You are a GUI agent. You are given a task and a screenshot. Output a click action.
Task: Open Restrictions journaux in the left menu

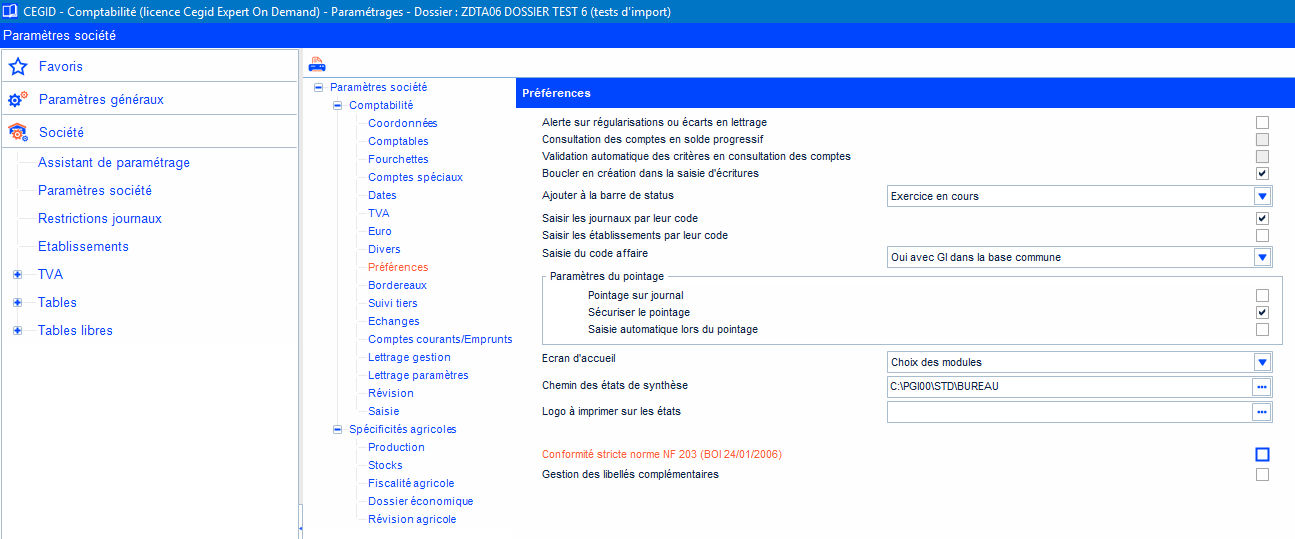(x=99, y=219)
